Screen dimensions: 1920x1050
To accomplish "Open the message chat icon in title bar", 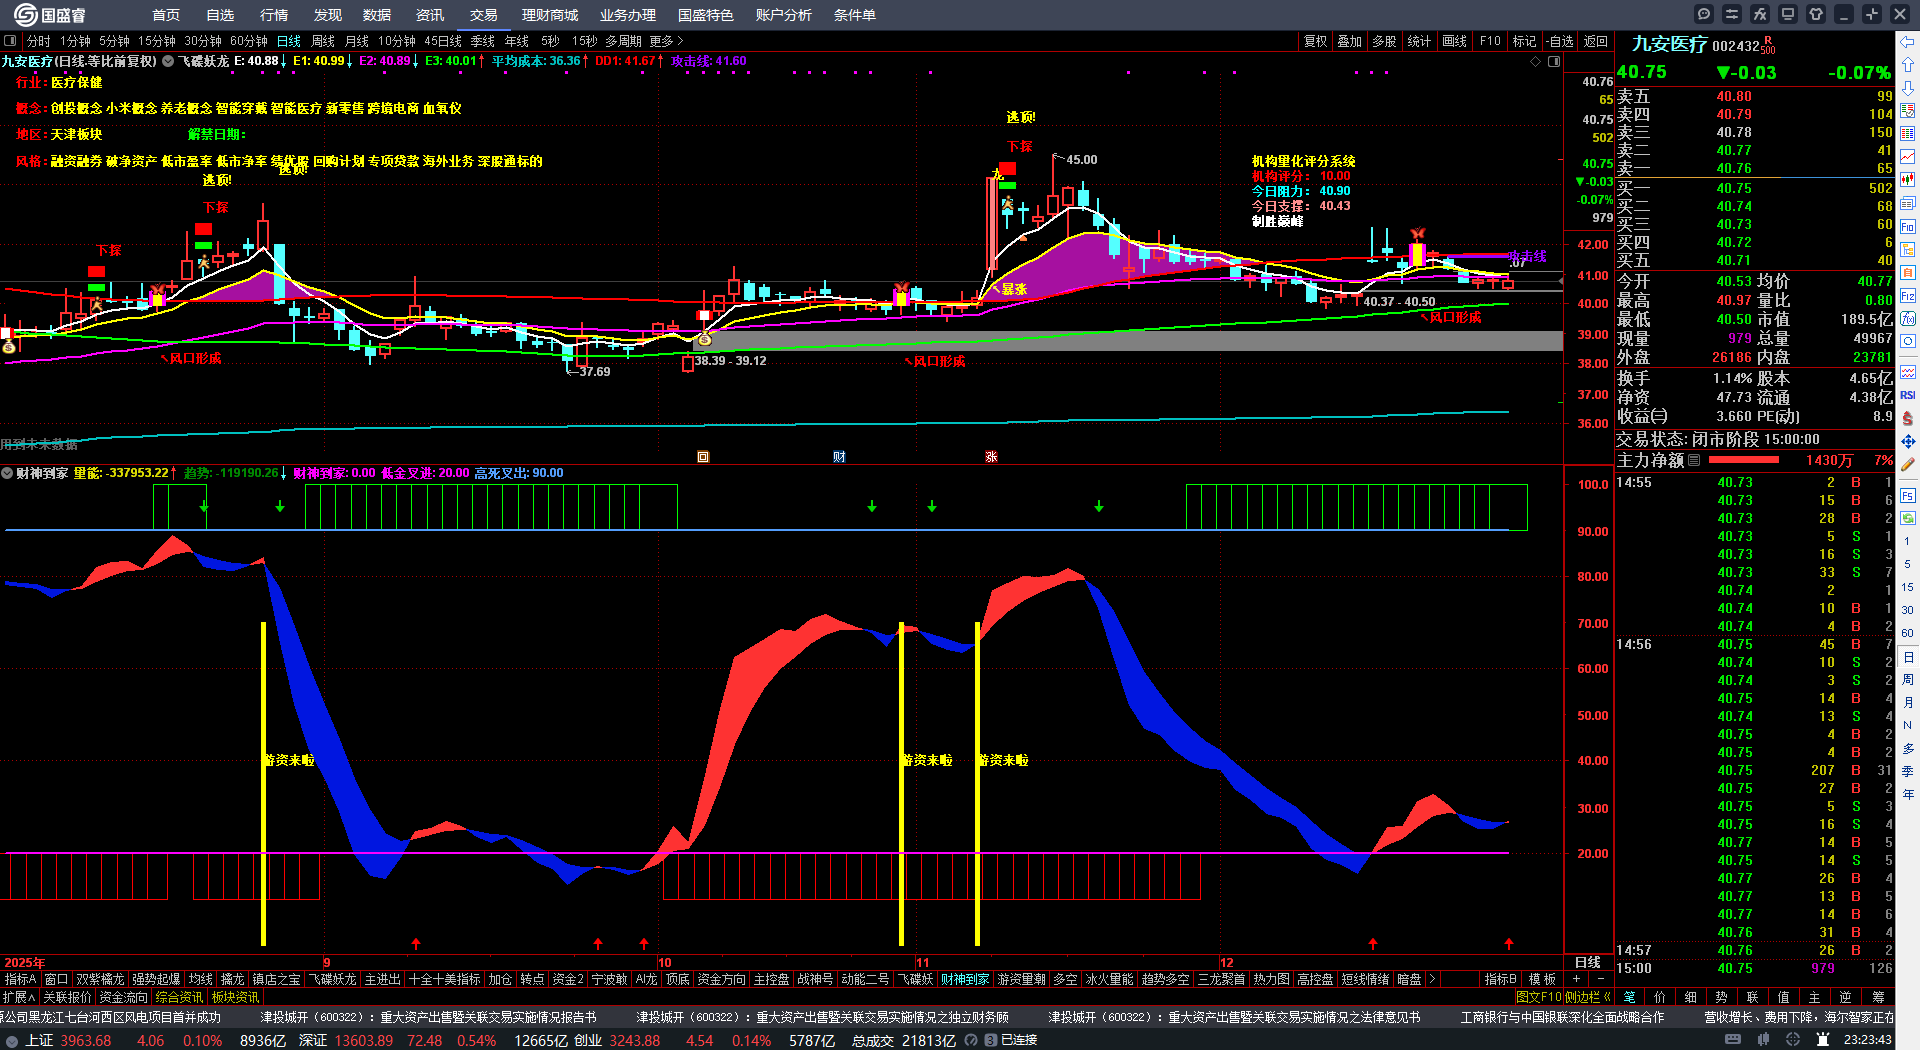I will (x=1704, y=14).
